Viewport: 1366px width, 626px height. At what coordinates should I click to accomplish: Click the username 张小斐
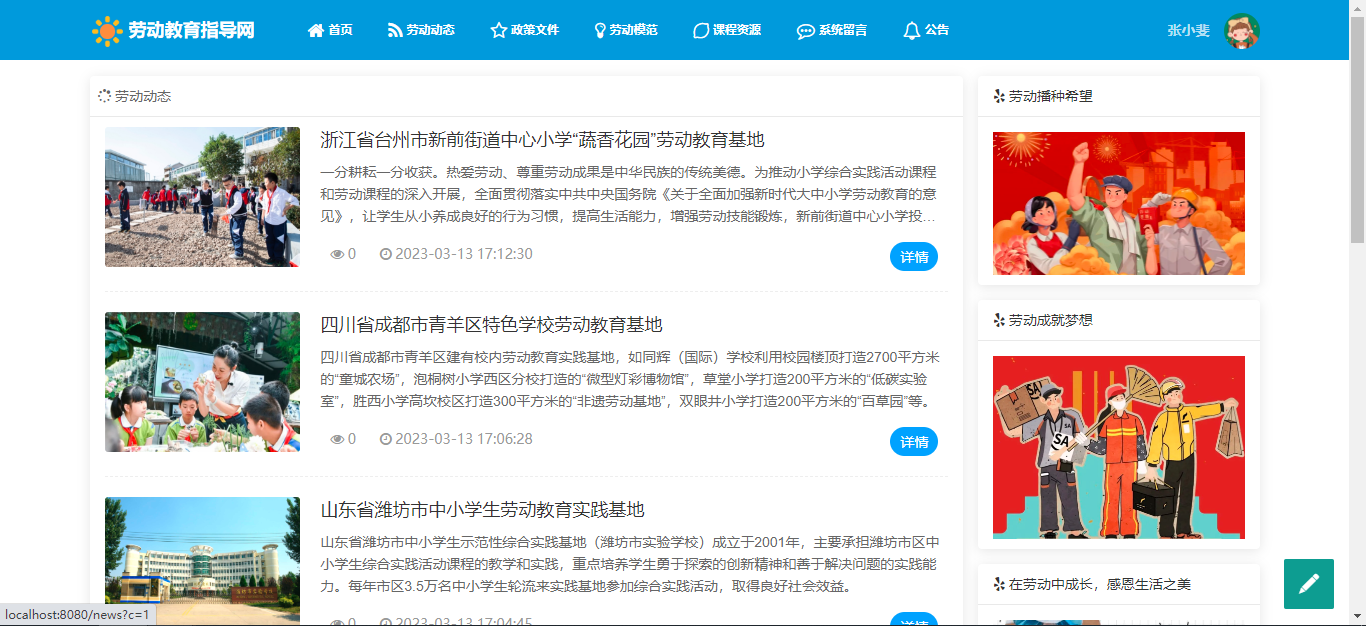1189,31
